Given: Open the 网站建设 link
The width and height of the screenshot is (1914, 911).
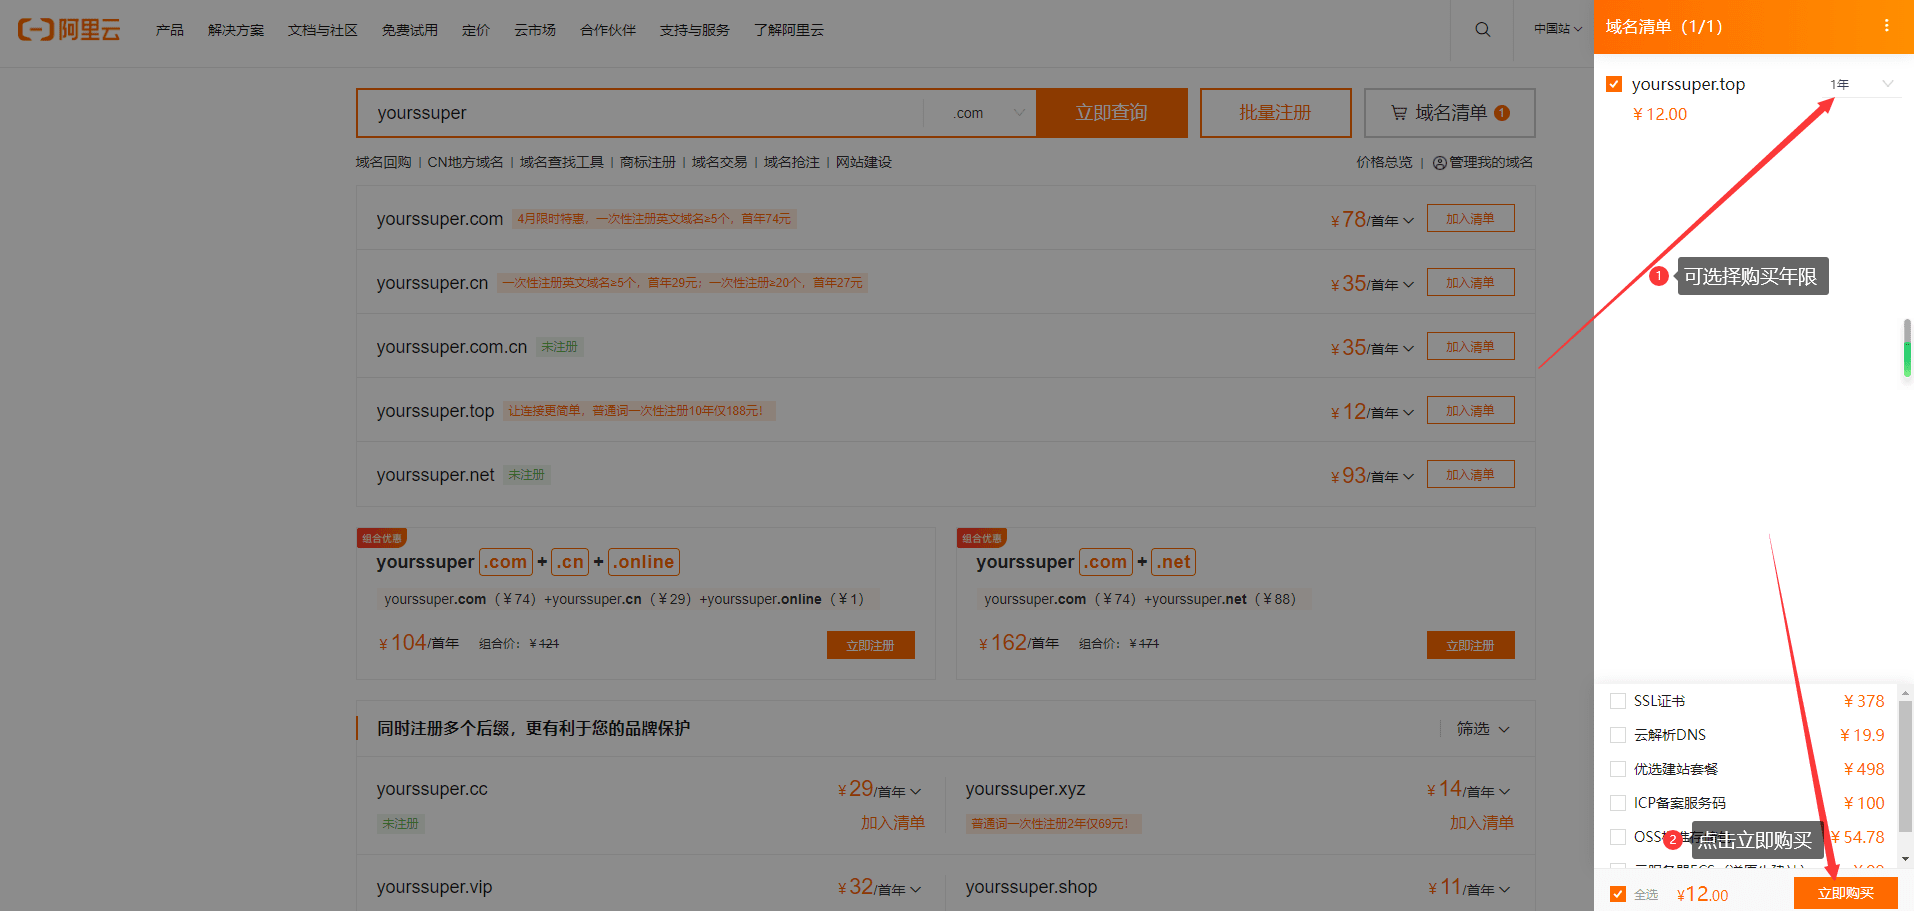Looking at the screenshot, I should click(864, 162).
